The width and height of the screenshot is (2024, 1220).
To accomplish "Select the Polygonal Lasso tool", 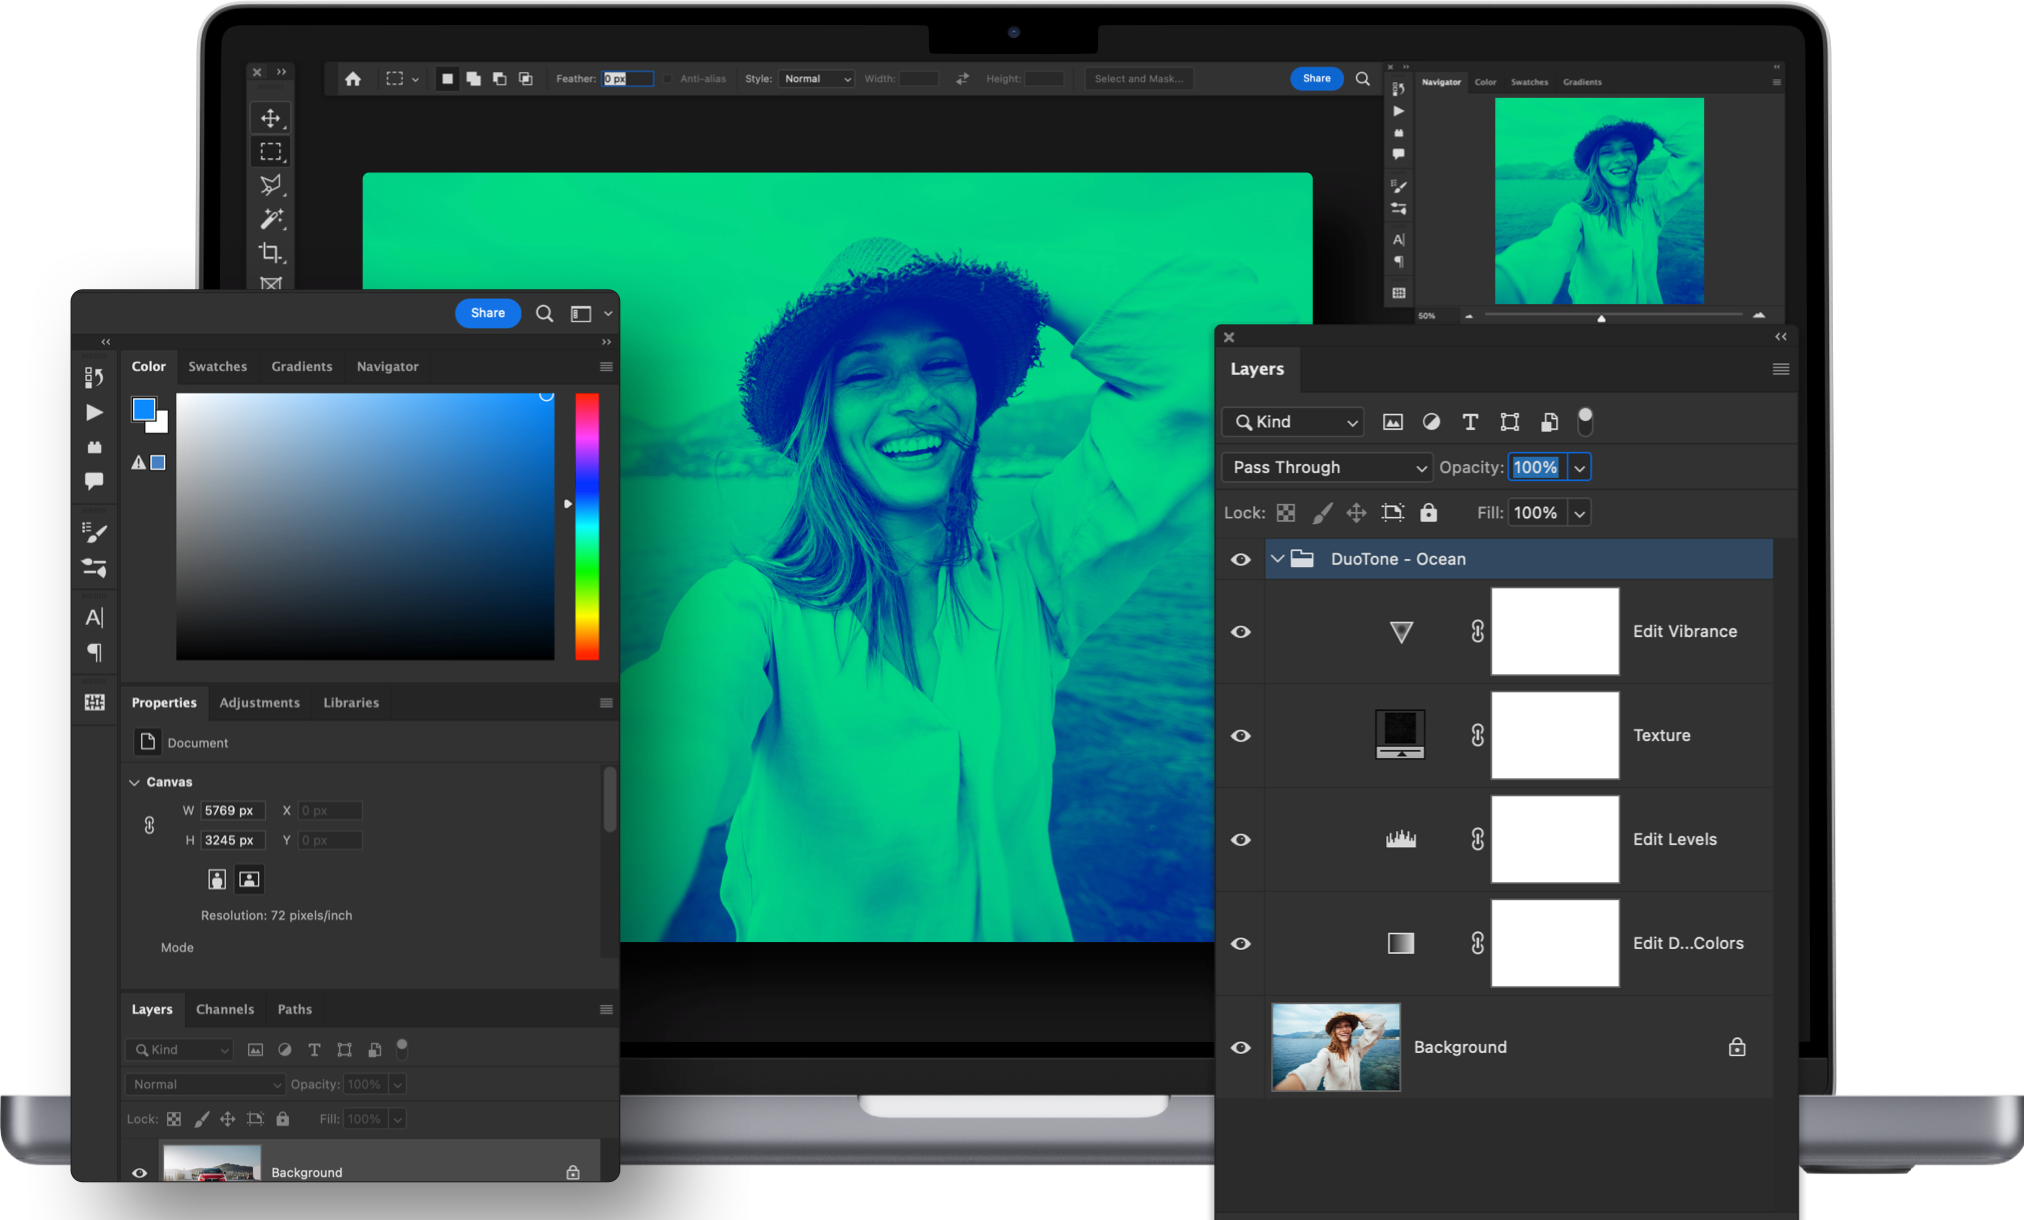I will [270, 185].
